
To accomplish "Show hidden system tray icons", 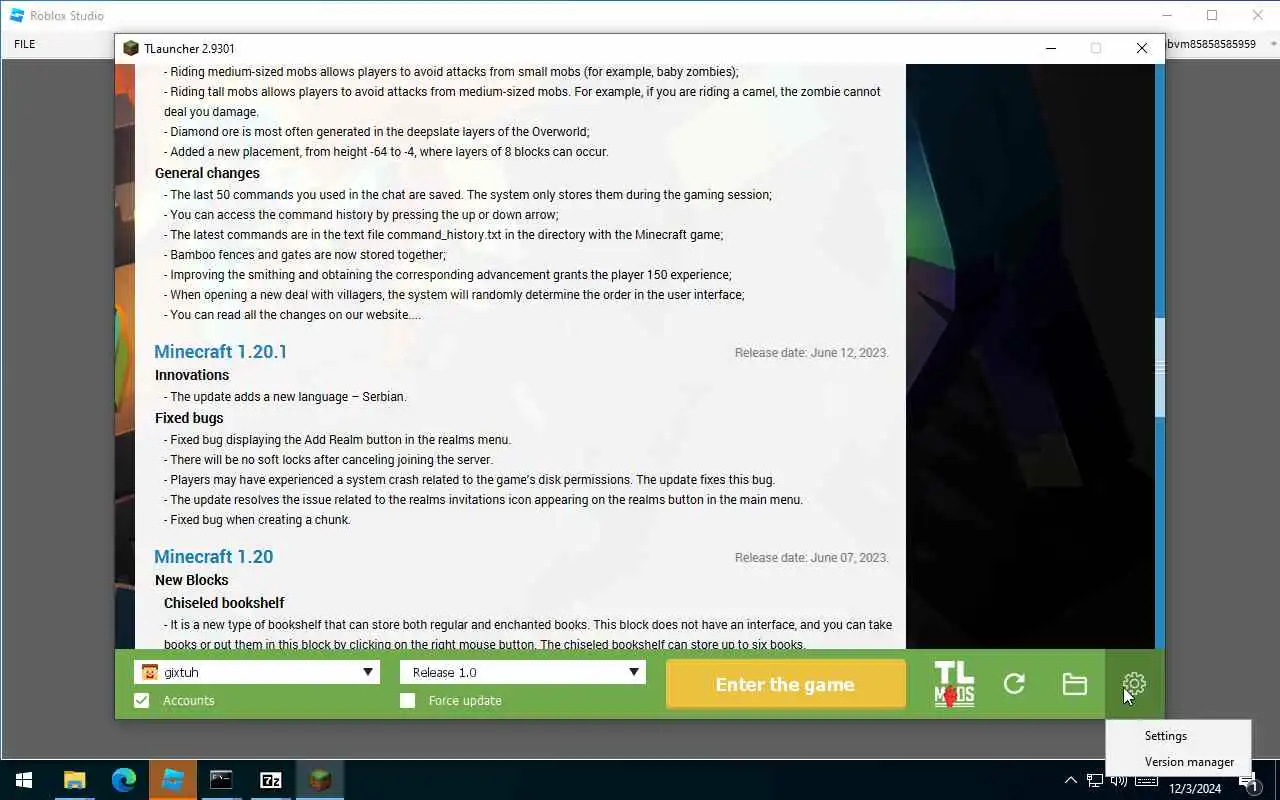I will point(1070,780).
